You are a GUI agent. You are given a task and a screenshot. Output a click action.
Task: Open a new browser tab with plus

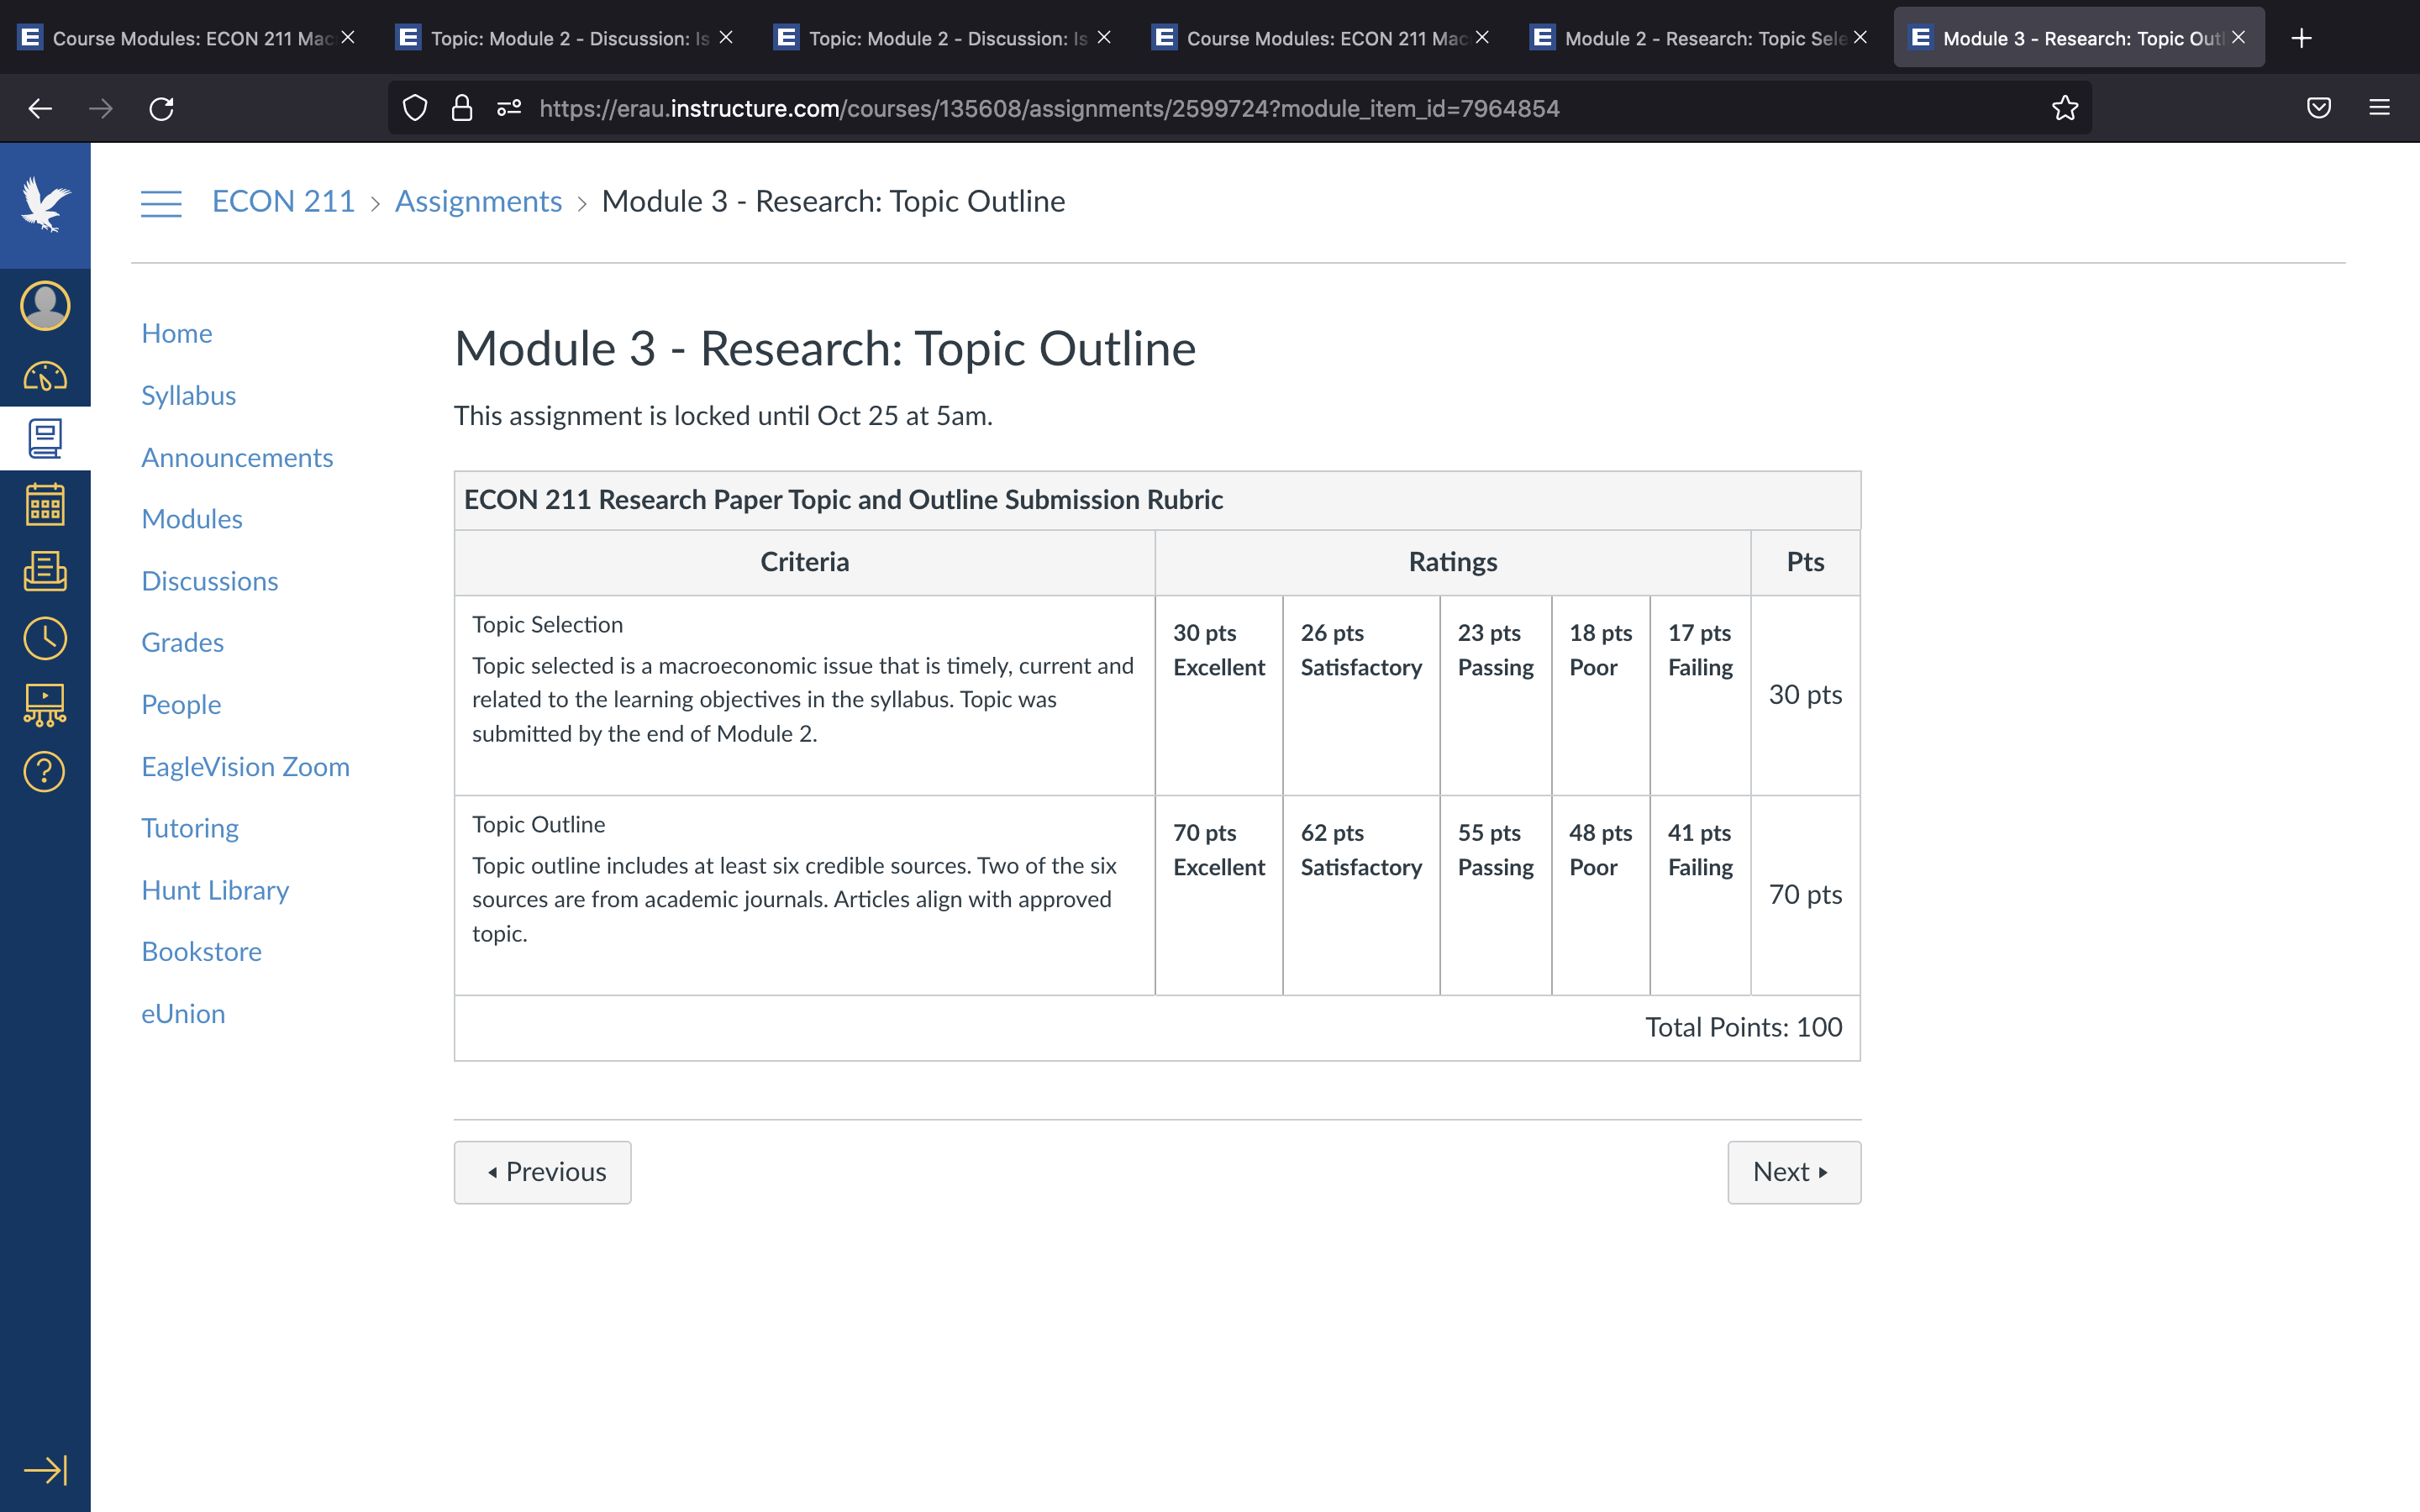[x=2301, y=38]
